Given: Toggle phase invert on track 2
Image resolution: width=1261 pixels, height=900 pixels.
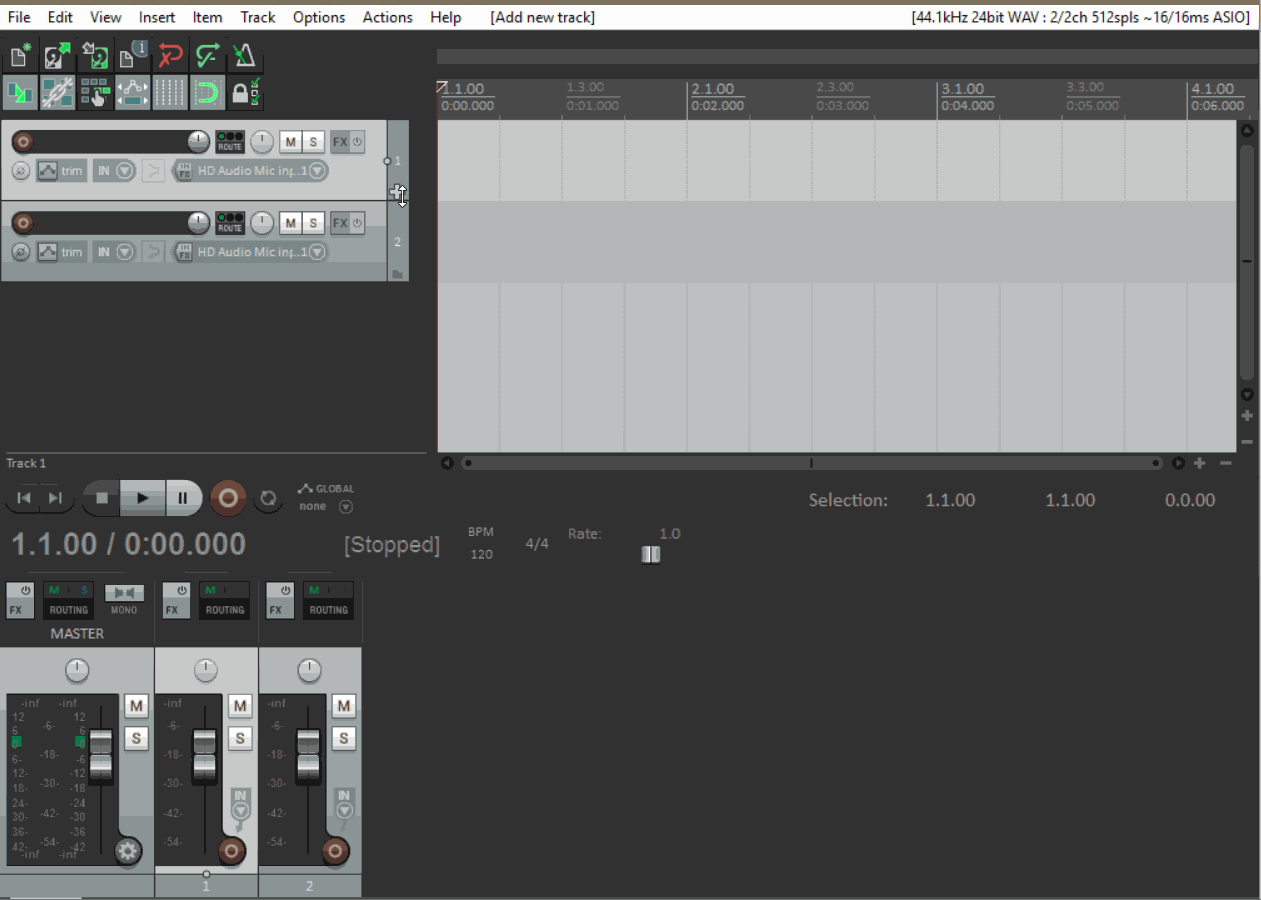Looking at the screenshot, I should tap(21, 252).
